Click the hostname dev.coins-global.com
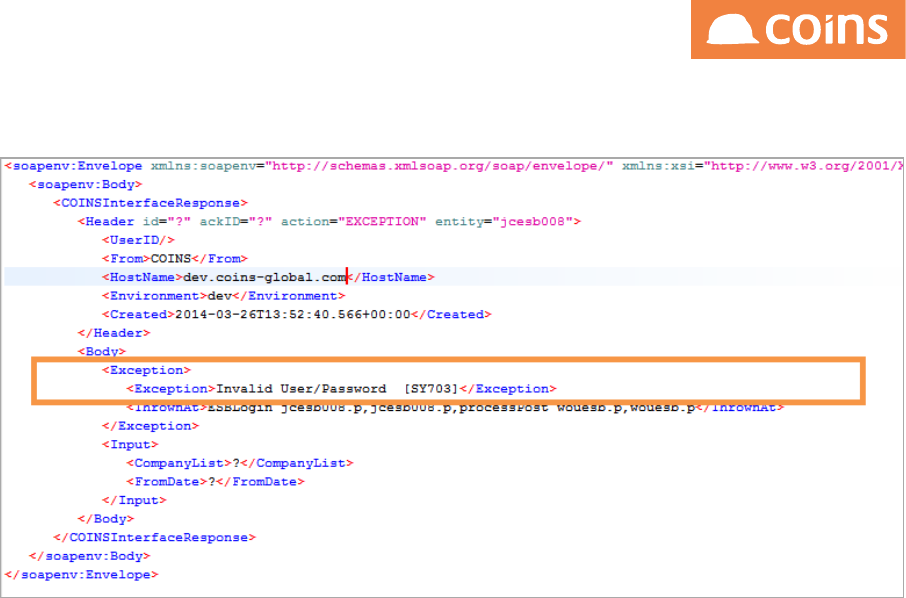Image resolution: width=906 pixels, height=598 pixels. point(265,277)
